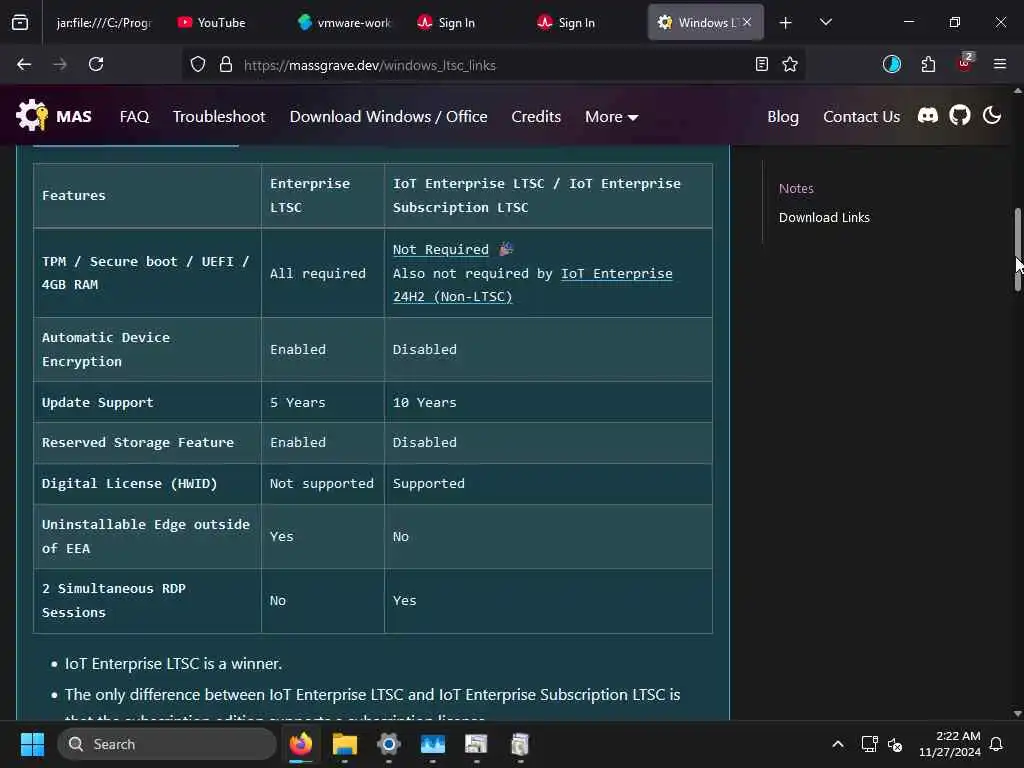Open the blue circular extension icon
Image resolution: width=1024 pixels, height=768 pixels.
[x=891, y=64]
